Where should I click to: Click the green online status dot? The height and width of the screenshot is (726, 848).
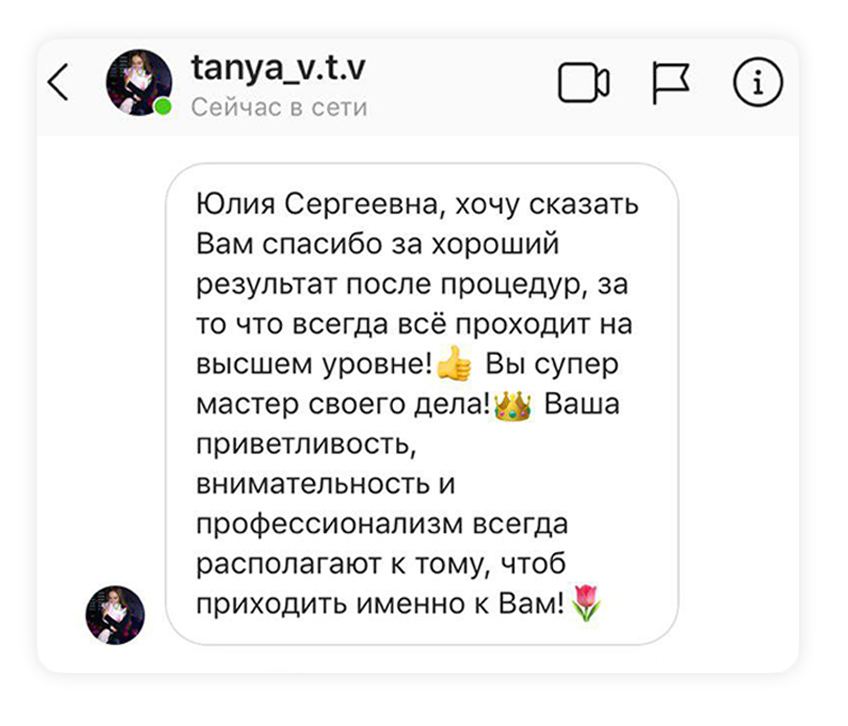pyautogui.click(x=163, y=107)
